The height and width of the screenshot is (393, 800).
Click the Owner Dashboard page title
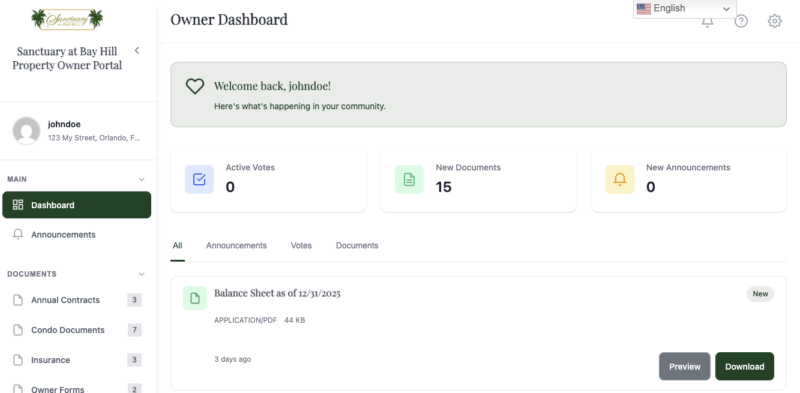pyautogui.click(x=229, y=20)
